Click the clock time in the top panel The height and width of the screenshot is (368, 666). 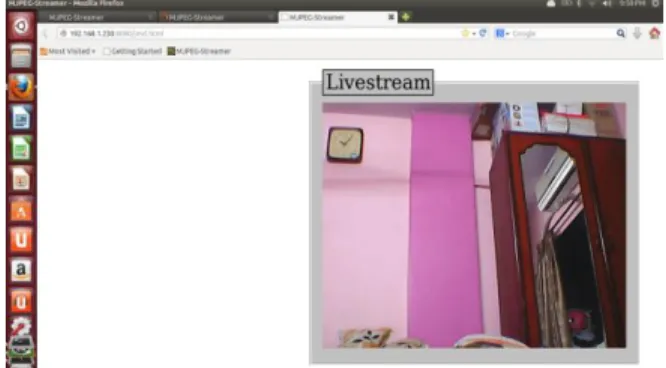pos(632,3)
